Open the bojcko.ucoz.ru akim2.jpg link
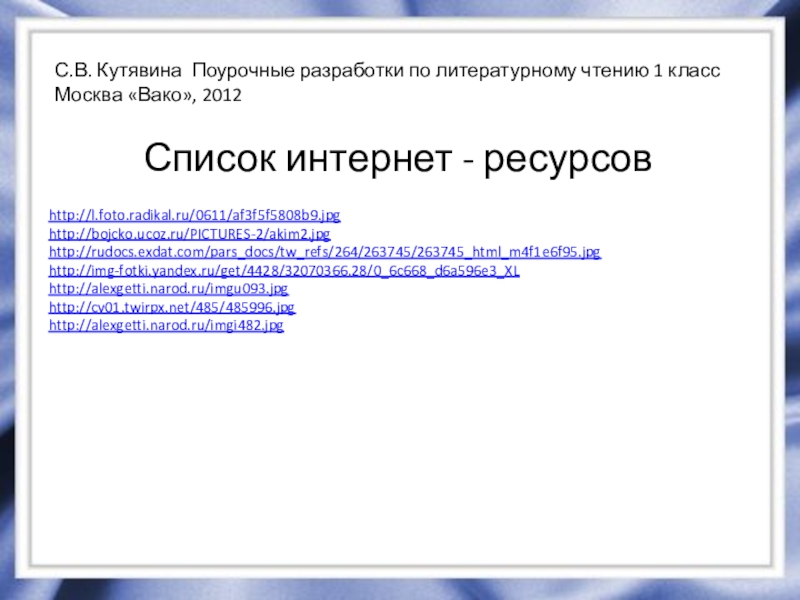The height and width of the screenshot is (600, 800). coord(189,234)
